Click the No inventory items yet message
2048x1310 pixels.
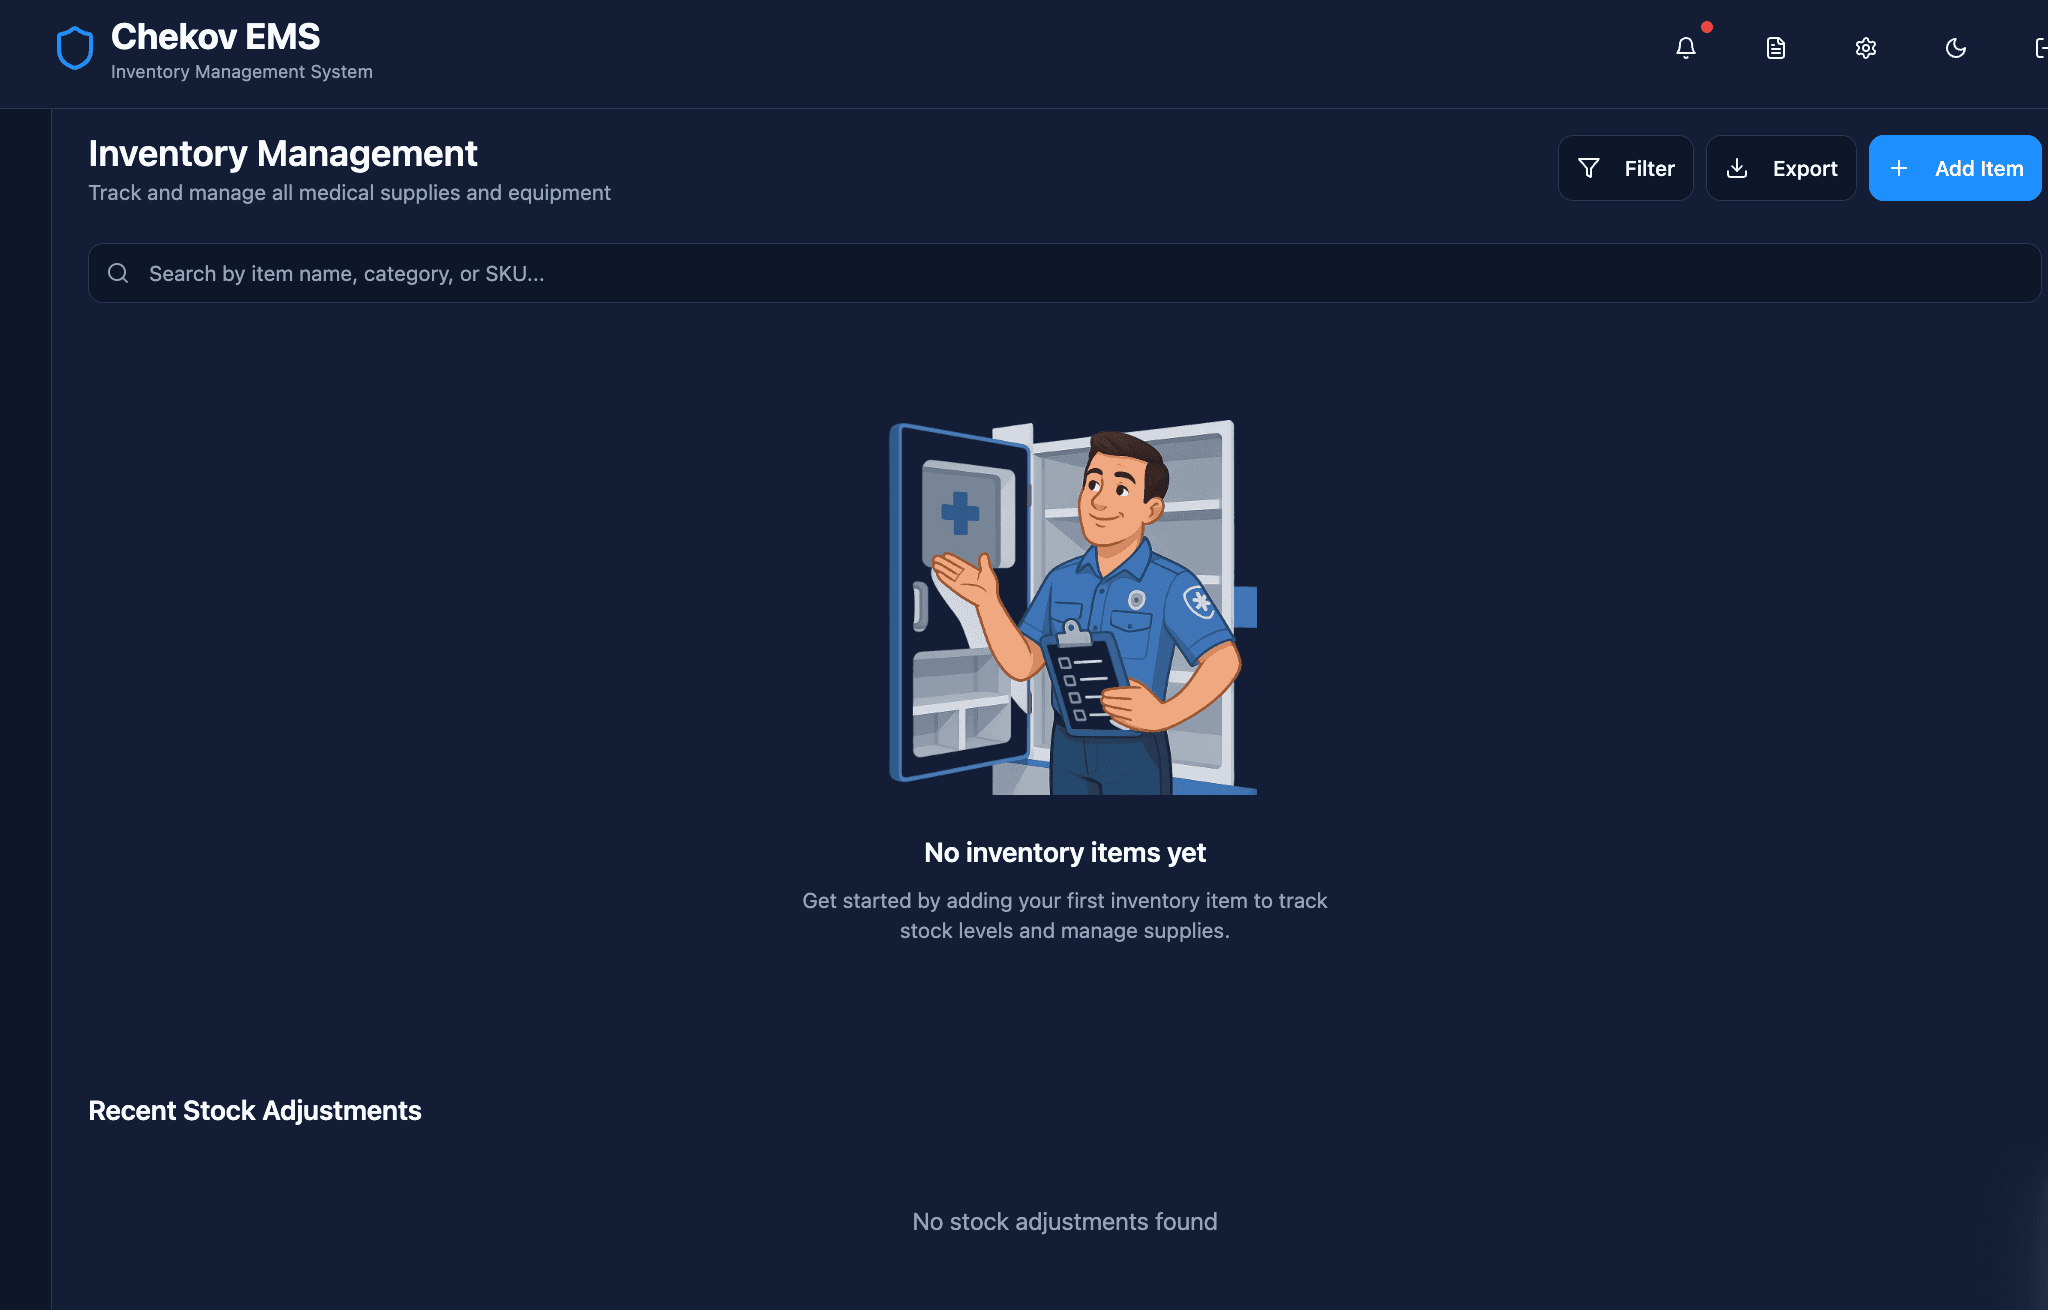(1064, 852)
